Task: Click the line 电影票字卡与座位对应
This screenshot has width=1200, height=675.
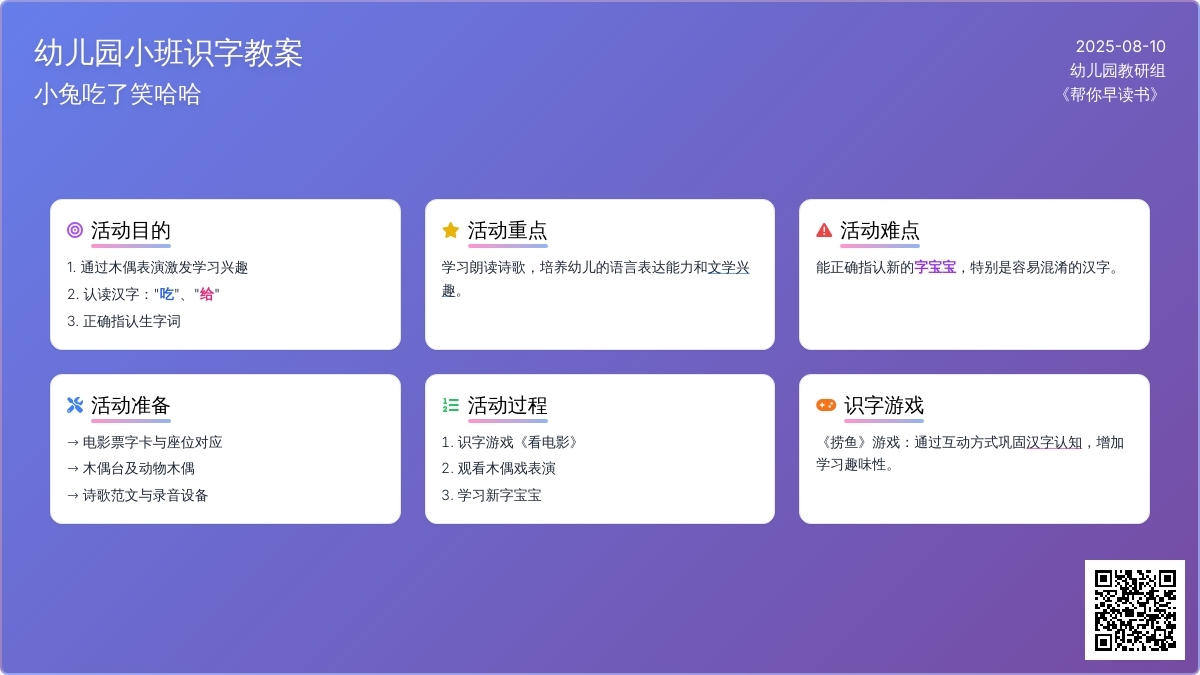Action: click(x=145, y=442)
